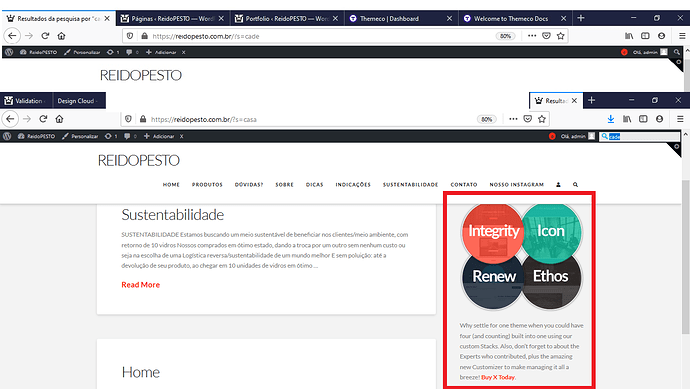
Task: Click the Integrity stack circle thumbnail
Action: point(493,233)
